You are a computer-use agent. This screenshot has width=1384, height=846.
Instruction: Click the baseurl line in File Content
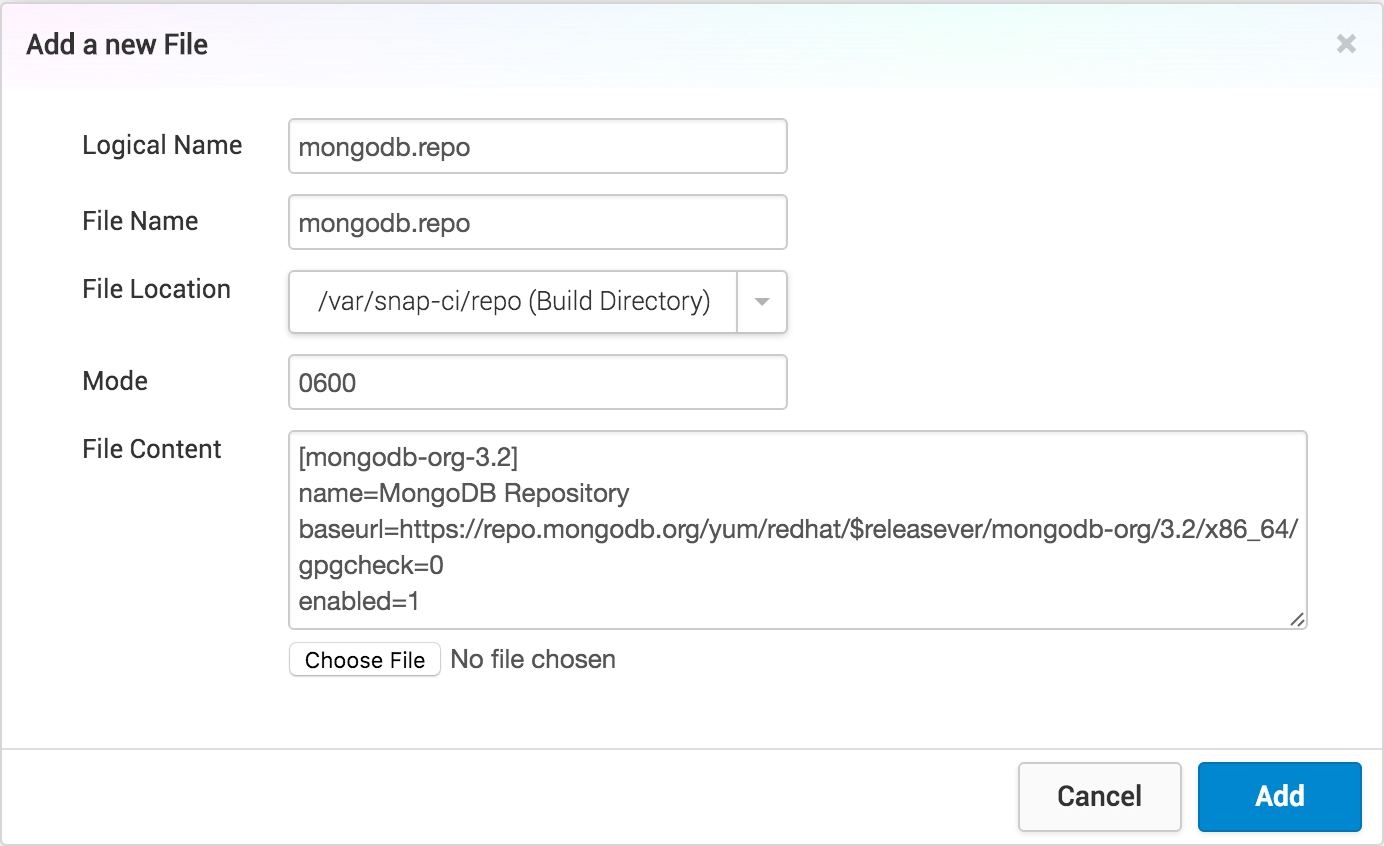click(x=797, y=530)
